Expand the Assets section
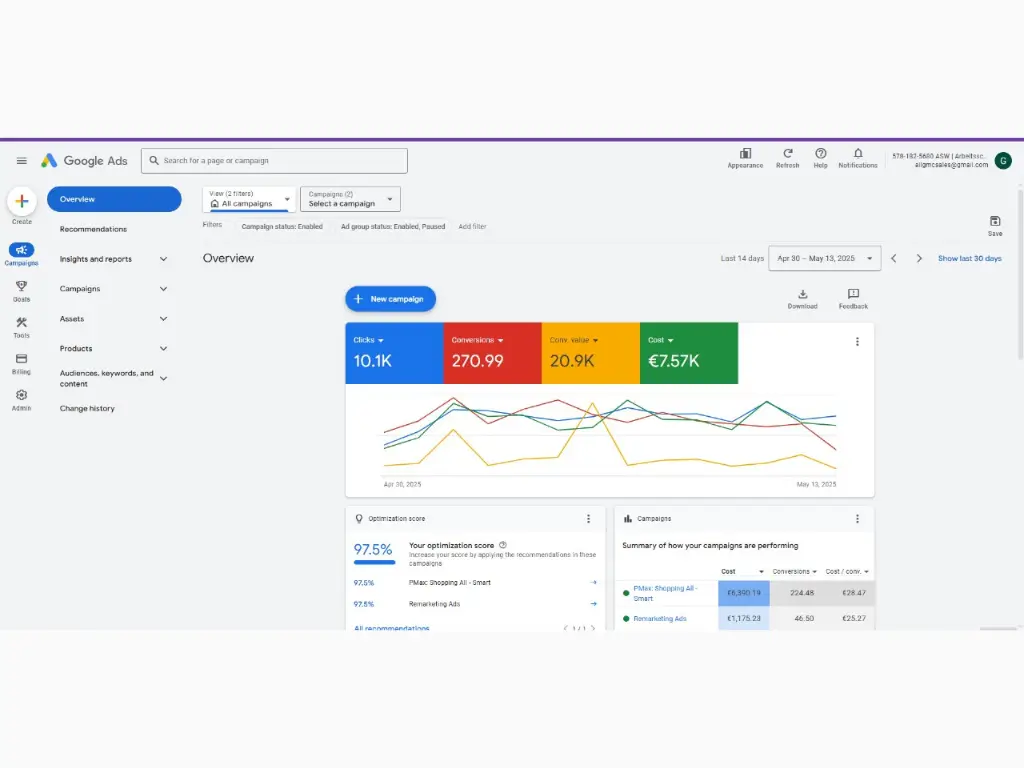This screenshot has width=1024, height=768. (163, 319)
